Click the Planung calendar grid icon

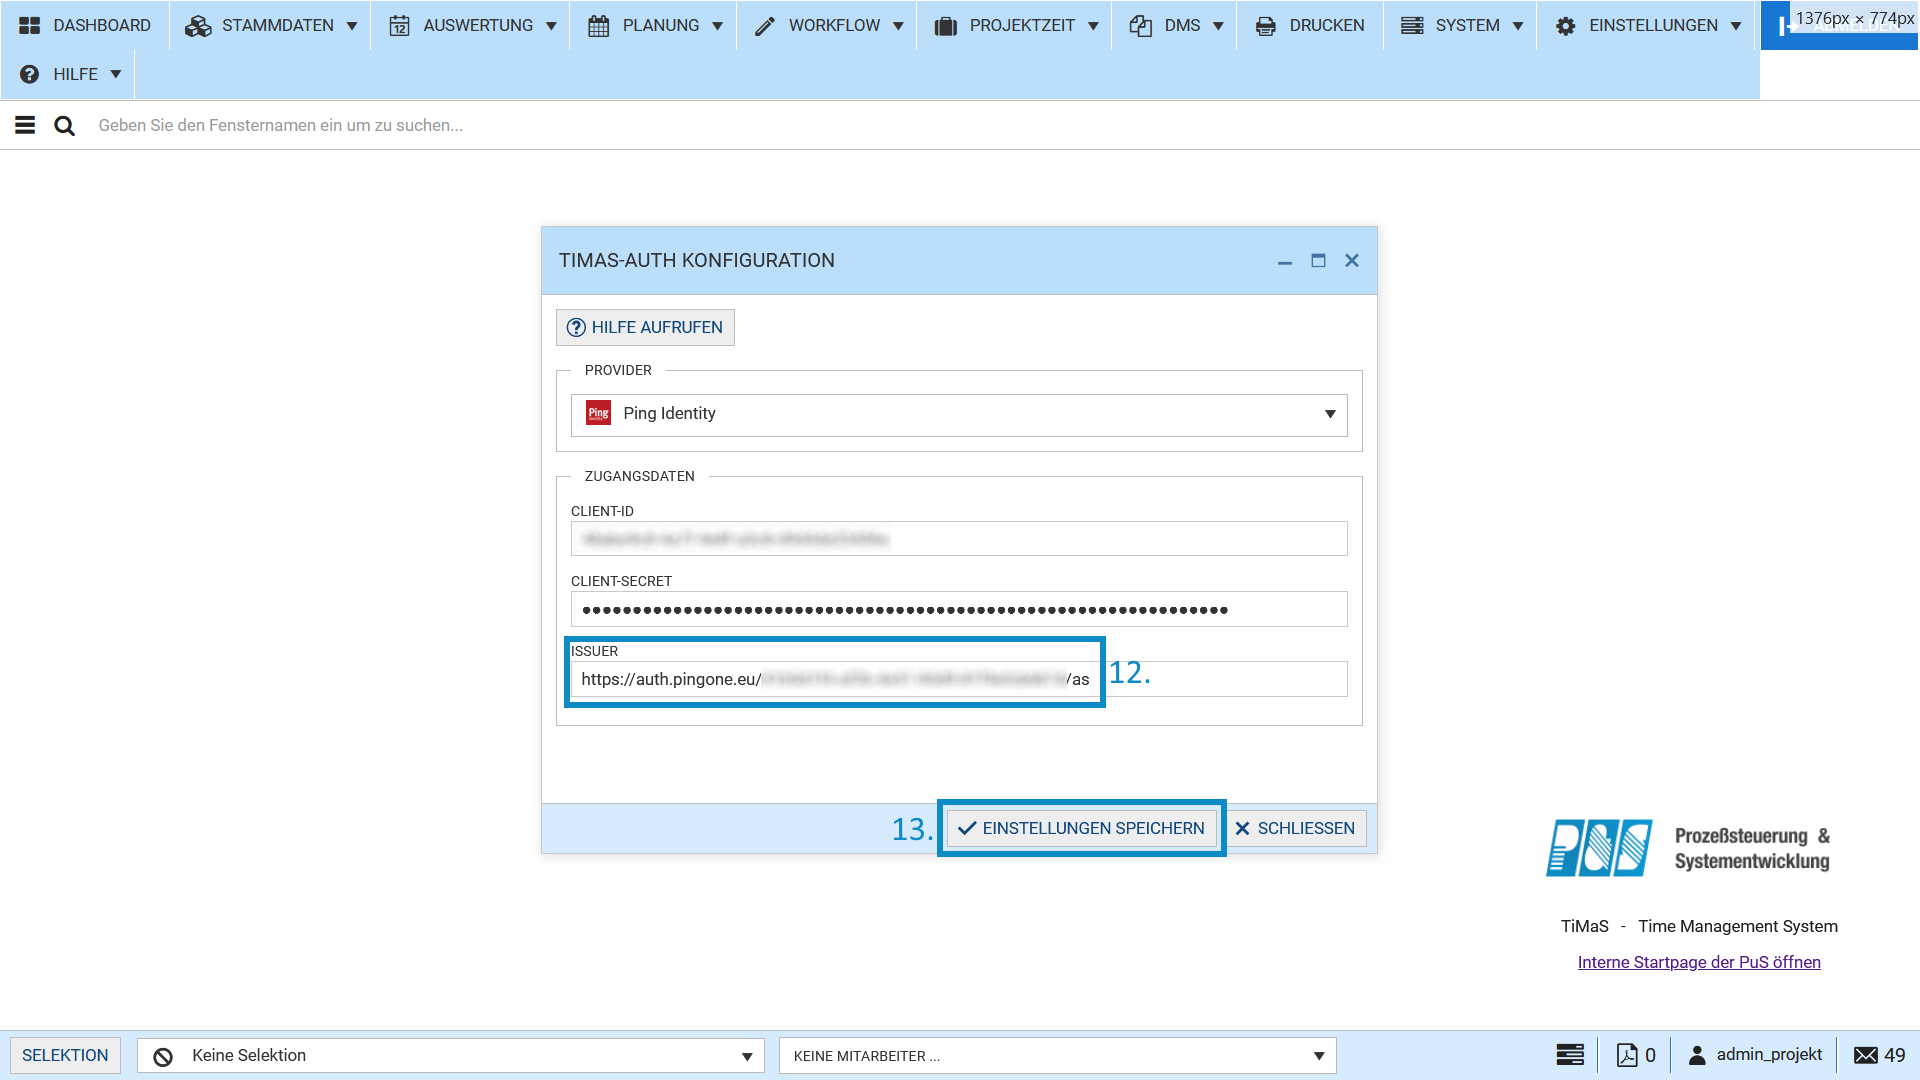[x=599, y=26]
